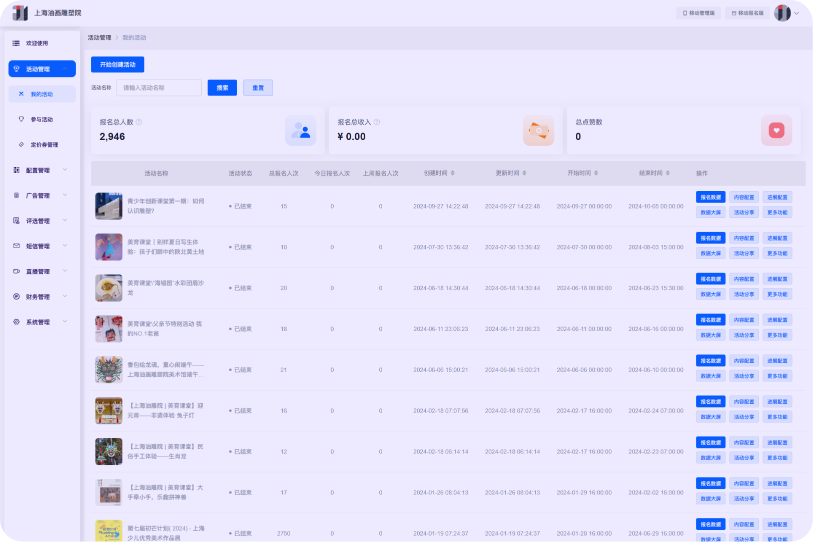Screen dimensions: 813x542
Task: Click the orange wallet icon on 报名总收入 card
Action: pos(539,130)
